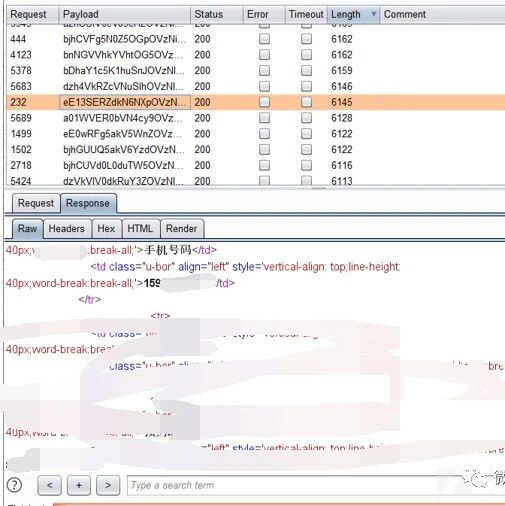The width and height of the screenshot is (505, 506).
Task: Toggle Error checkbox in request 5683 row
Action: (x=264, y=86)
